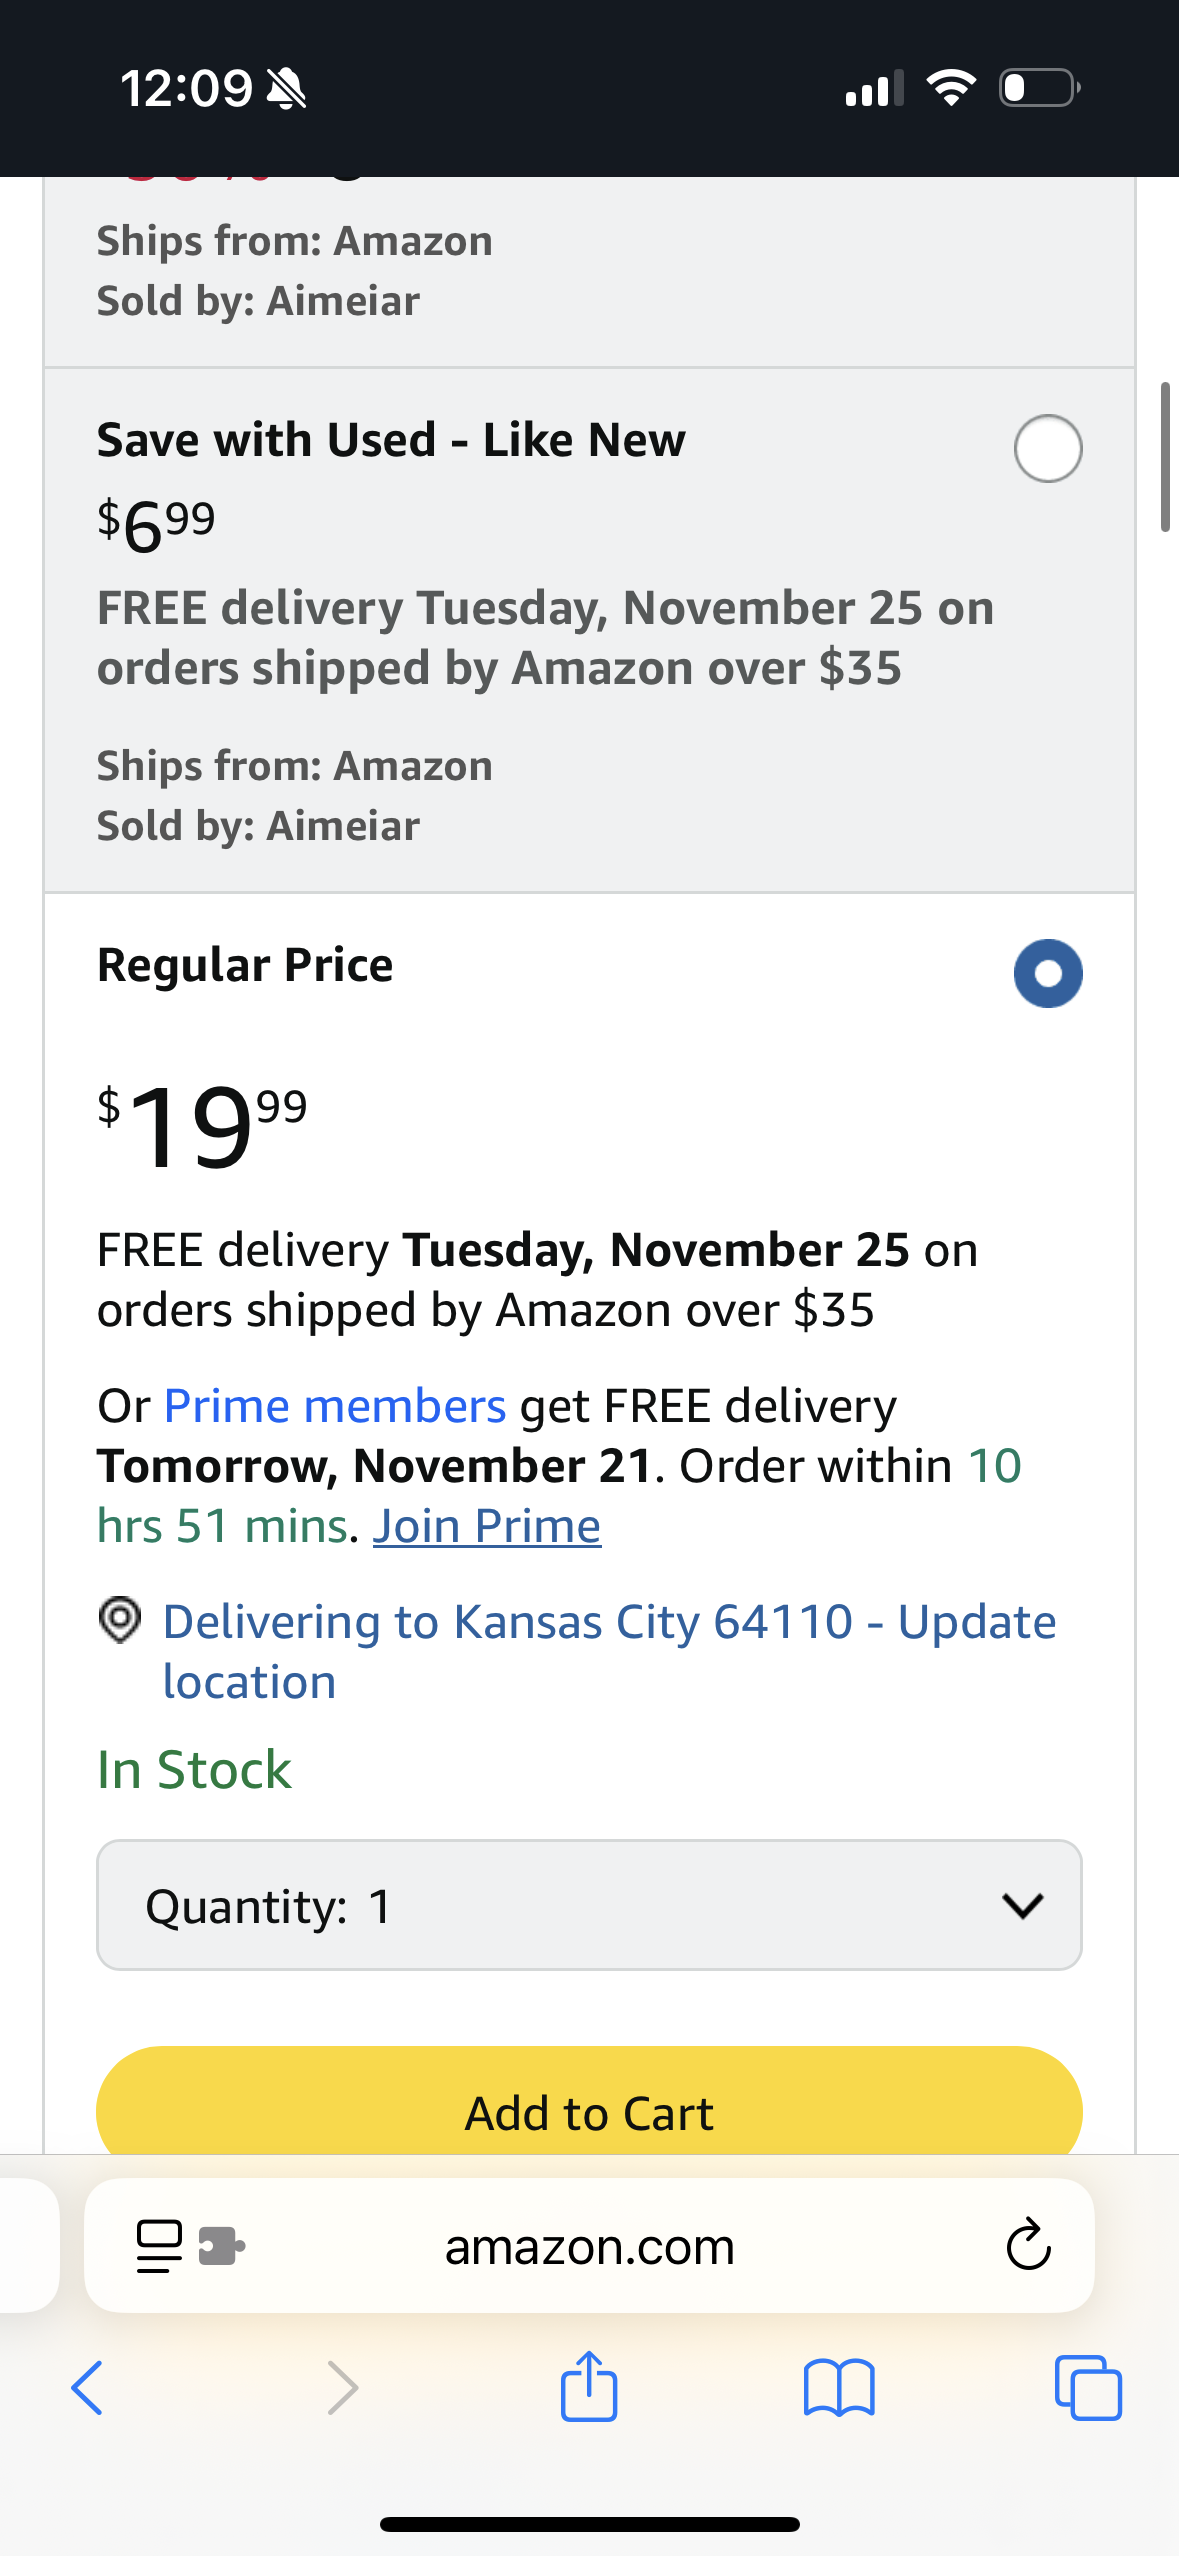Open the Prime members link
1179x2556 pixels.
335,1406
